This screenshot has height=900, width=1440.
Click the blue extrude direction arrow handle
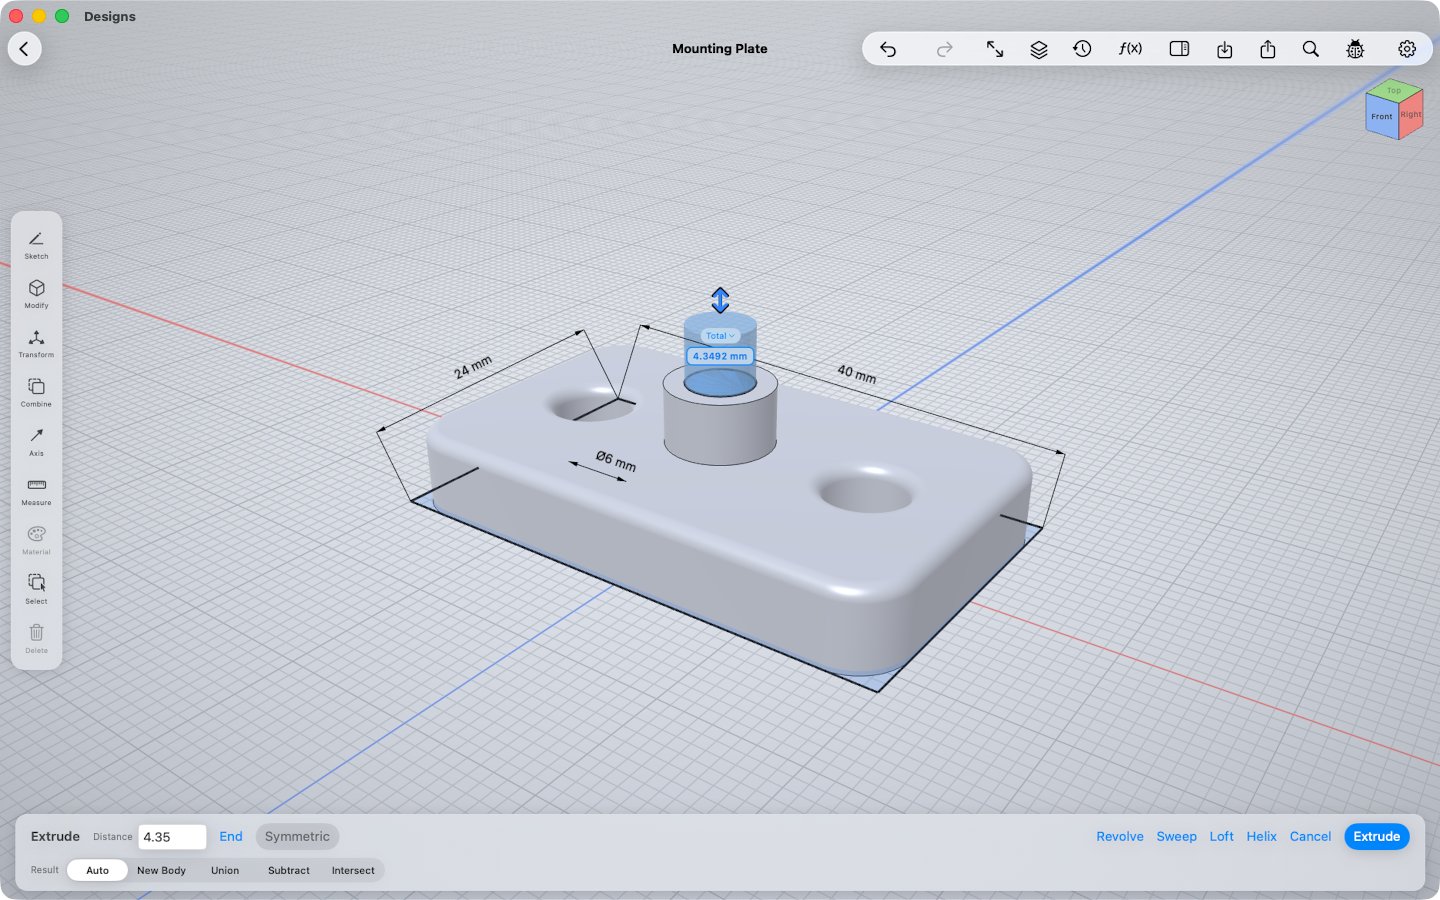click(x=720, y=300)
